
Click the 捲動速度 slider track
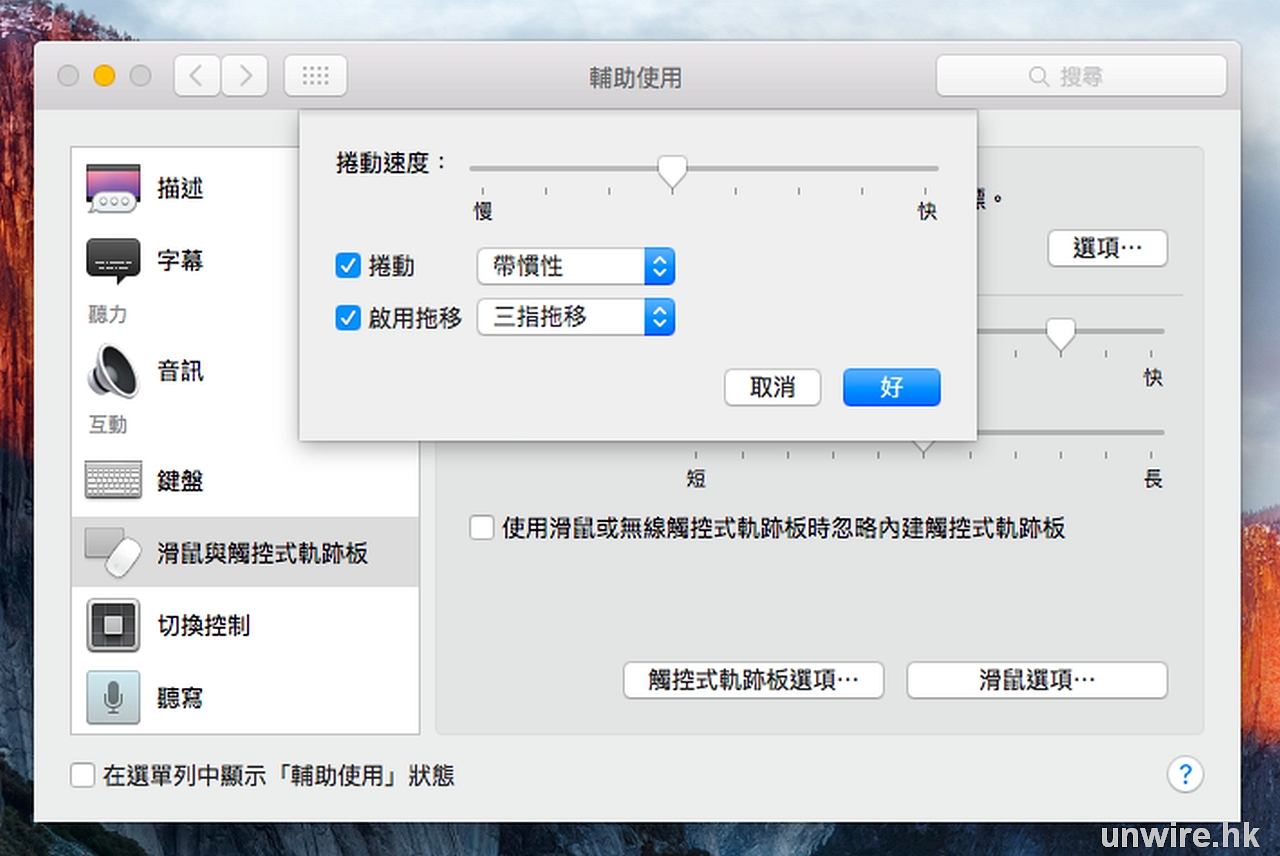coord(704,168)
